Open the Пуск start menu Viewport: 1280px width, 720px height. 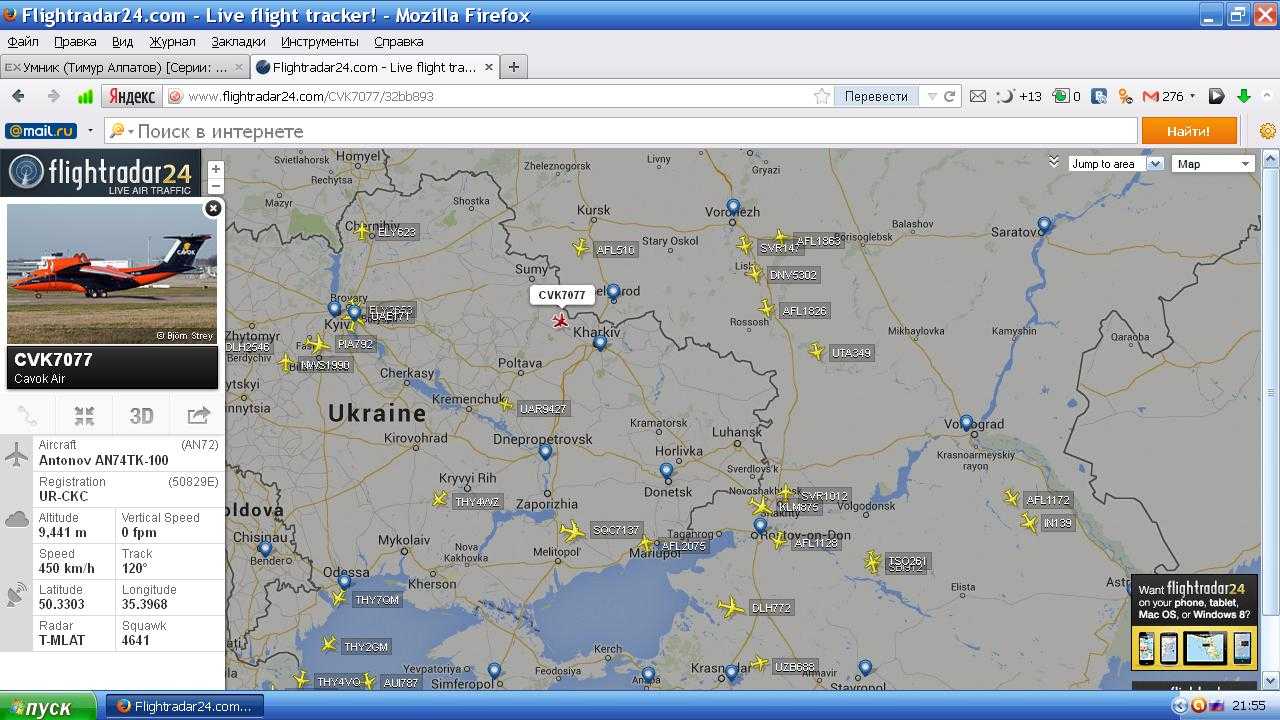[x=47, y=706]
